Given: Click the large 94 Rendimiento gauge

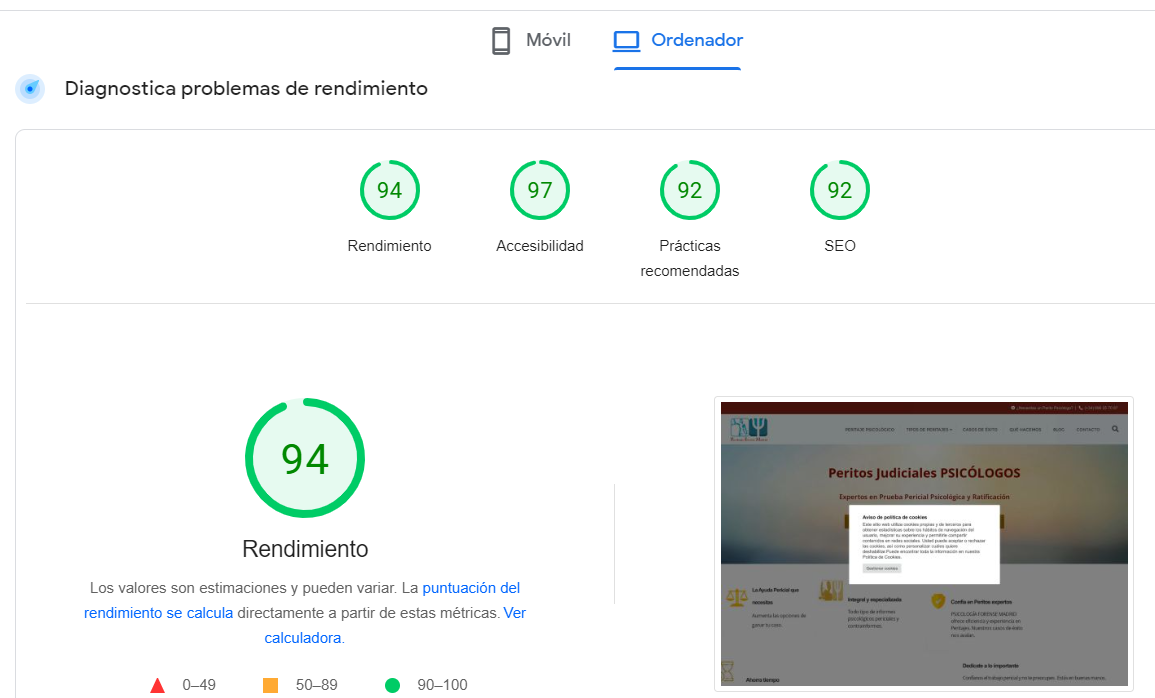Looking at the screenshot, I should [305, 458].
